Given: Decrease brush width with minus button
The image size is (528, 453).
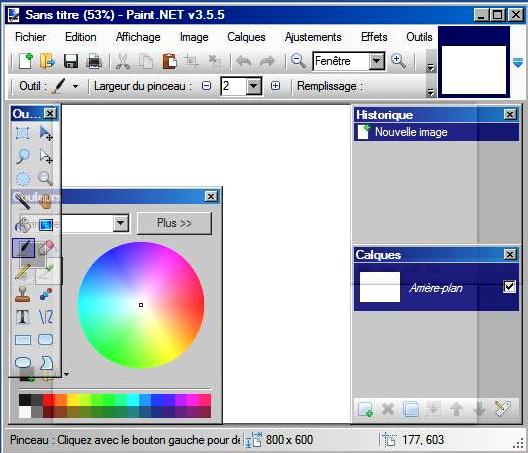Looking at the screenshot, I should (206, 86).
